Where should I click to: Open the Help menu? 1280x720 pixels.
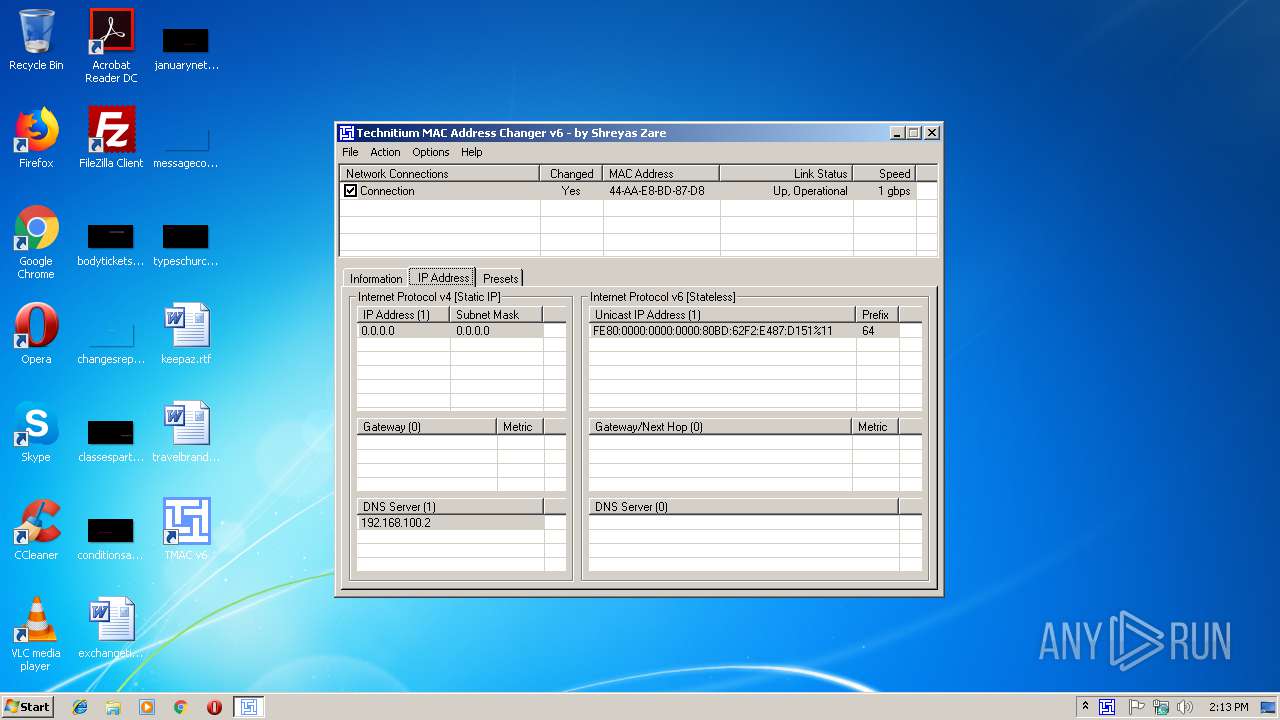click(472, 152)
